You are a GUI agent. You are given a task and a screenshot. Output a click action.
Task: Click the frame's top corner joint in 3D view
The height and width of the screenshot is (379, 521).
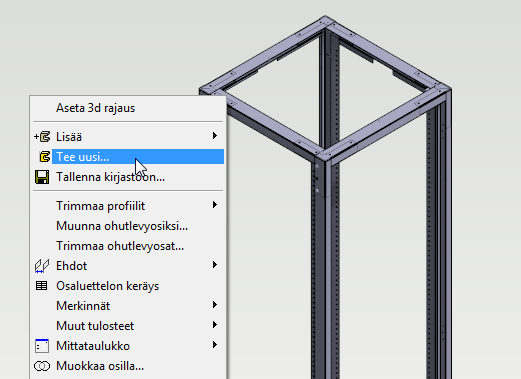(x=325, y=21)
